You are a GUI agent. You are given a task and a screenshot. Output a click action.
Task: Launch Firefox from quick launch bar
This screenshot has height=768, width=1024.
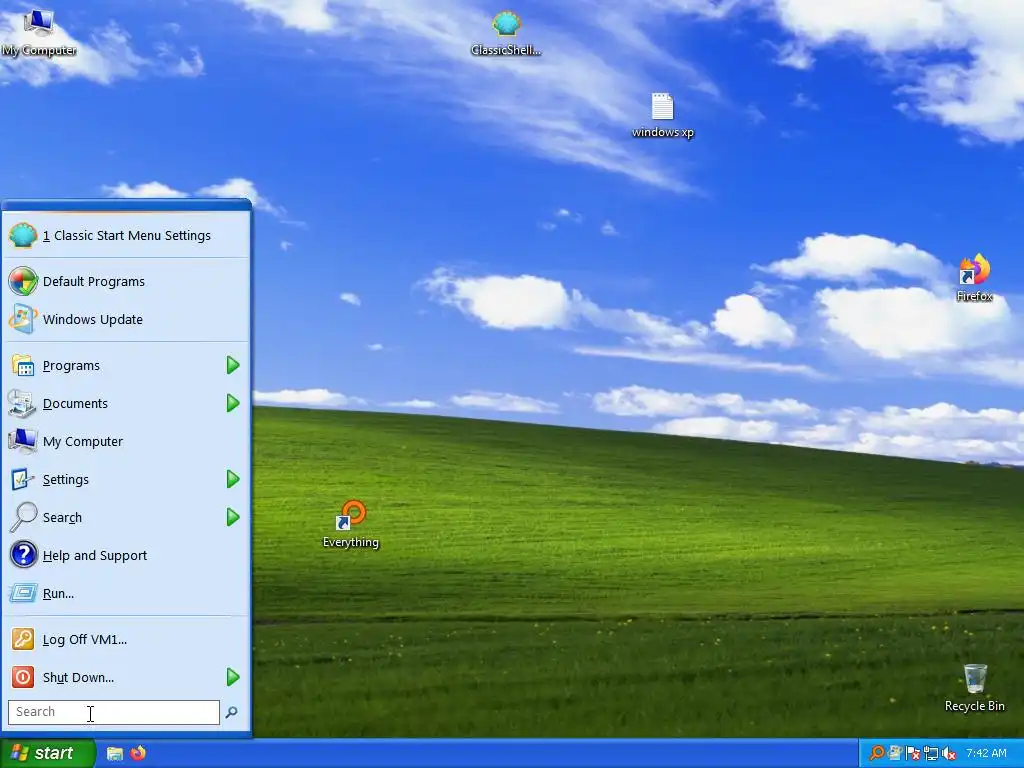pyautogui.click(x=138, y=754)
